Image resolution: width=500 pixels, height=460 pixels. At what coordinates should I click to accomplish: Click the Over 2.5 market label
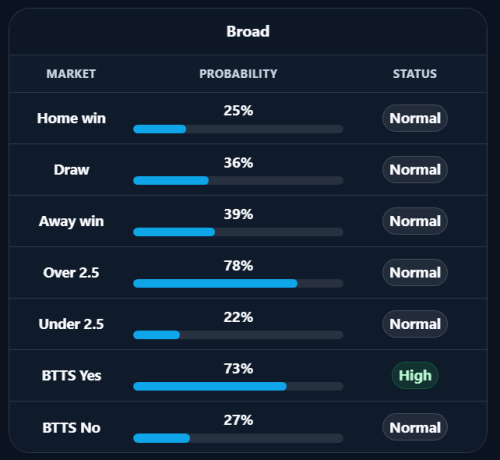pyautogui.click(x=71, y=273)
